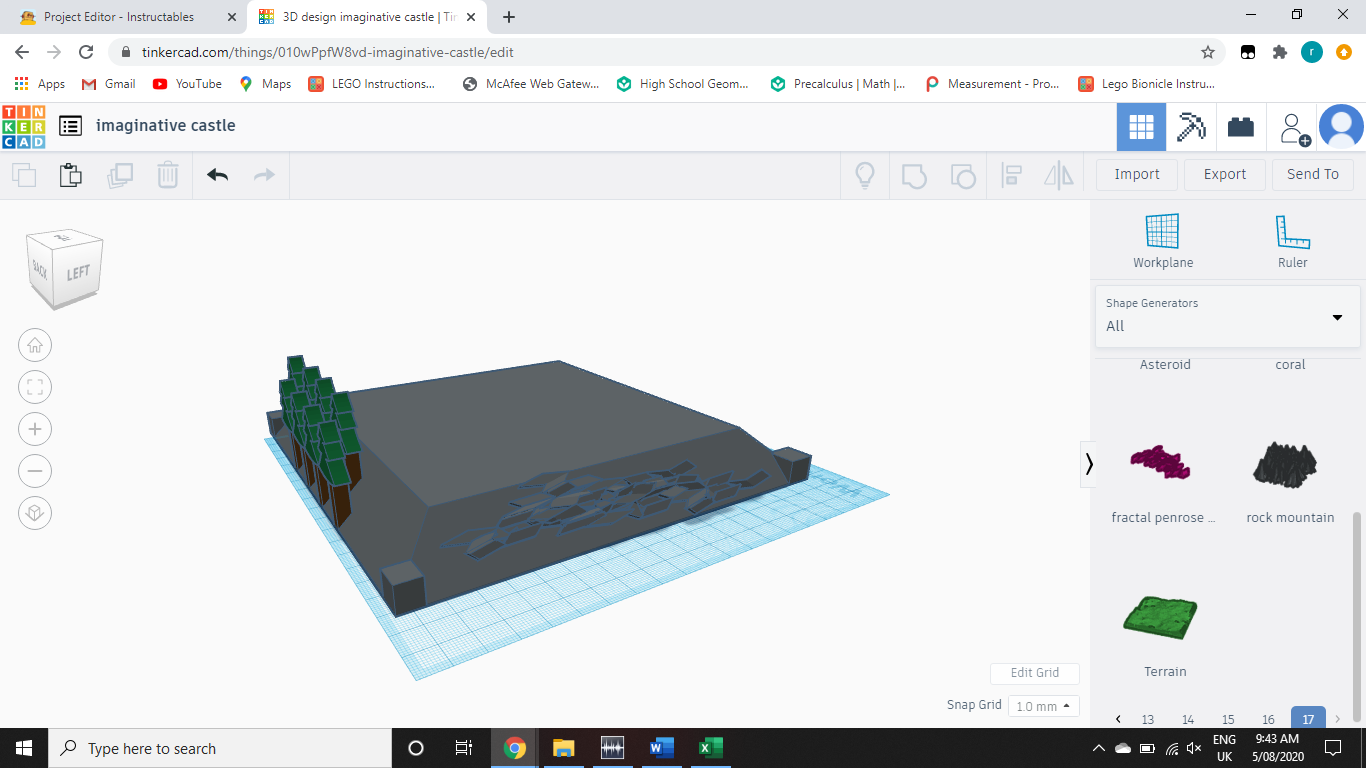Undo the last action
Viewport: 1366px width, 768px height.
(217, 175)
